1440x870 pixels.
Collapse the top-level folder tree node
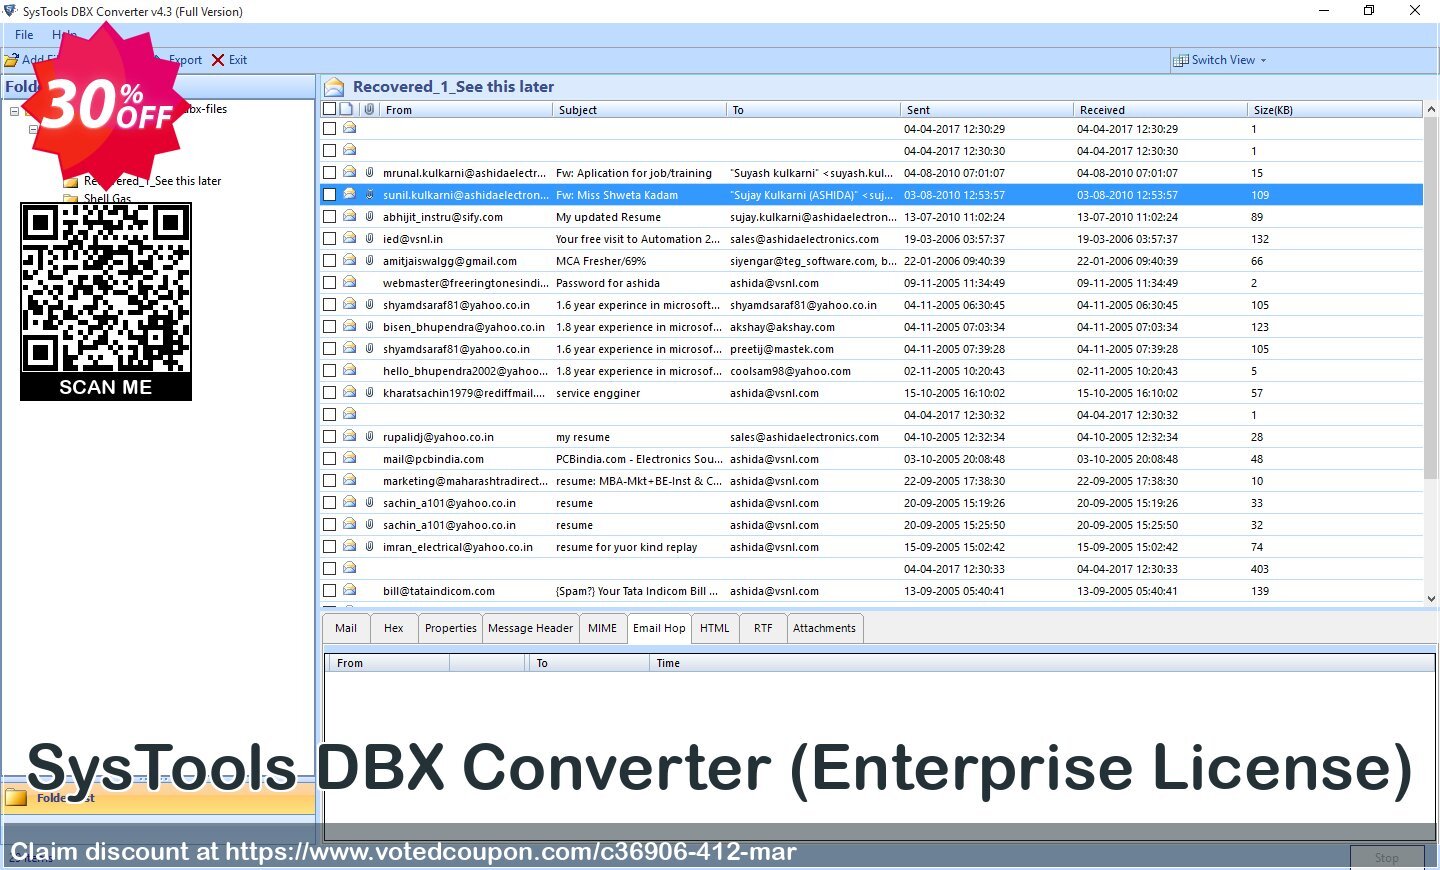14,110
